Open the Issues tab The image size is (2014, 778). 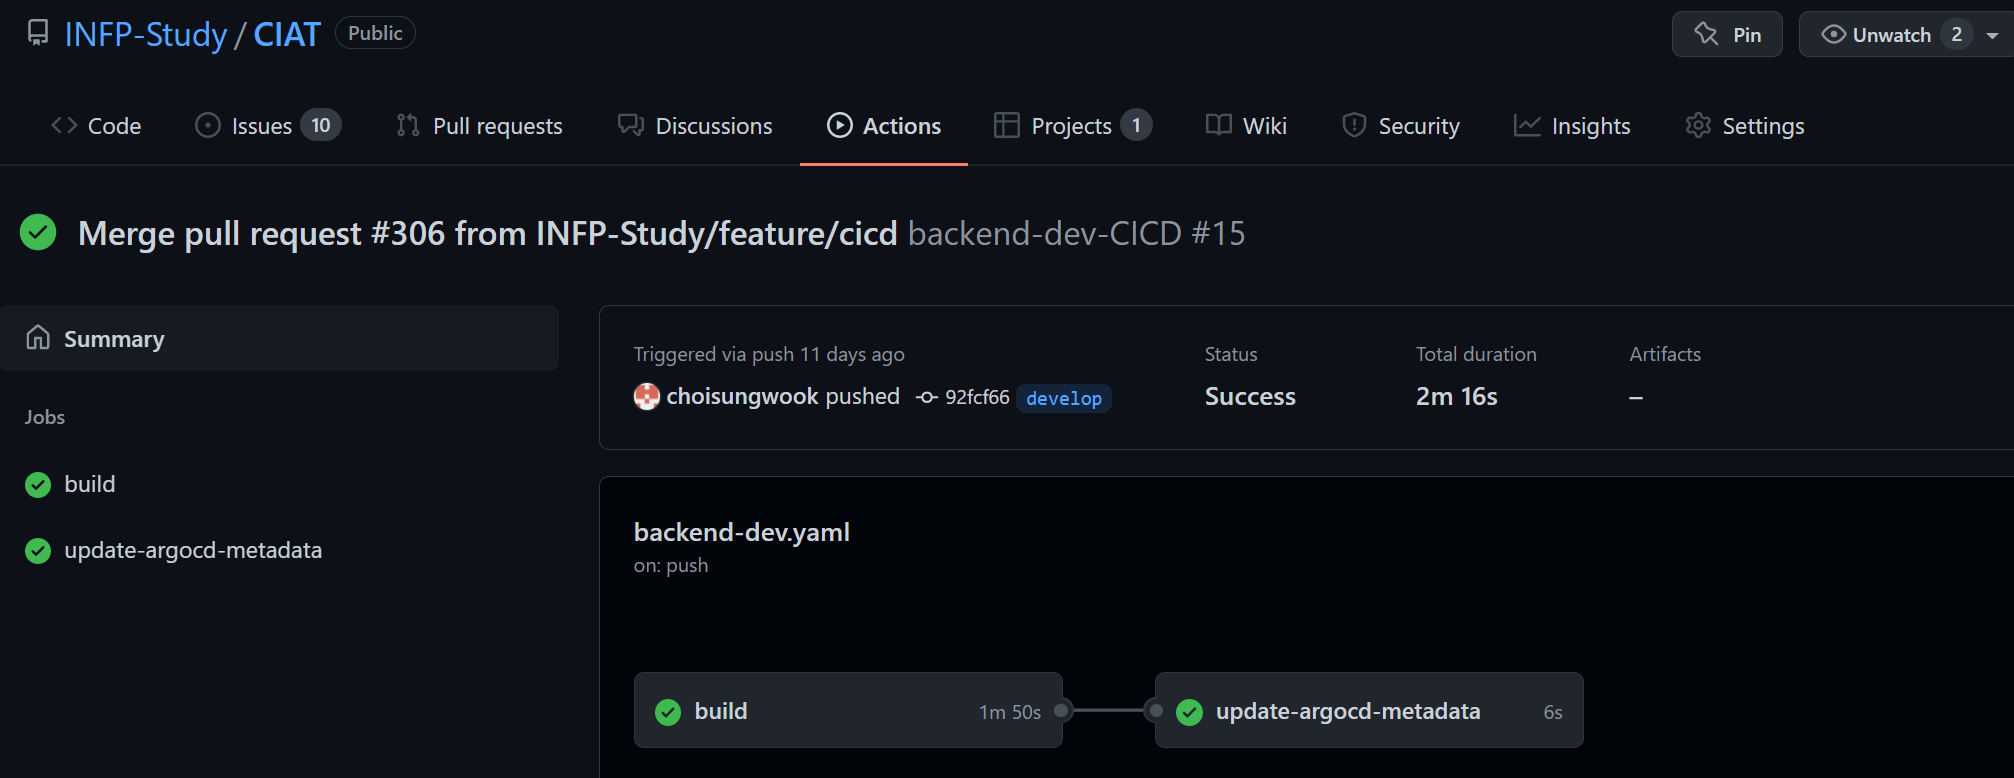click(268, 126)
